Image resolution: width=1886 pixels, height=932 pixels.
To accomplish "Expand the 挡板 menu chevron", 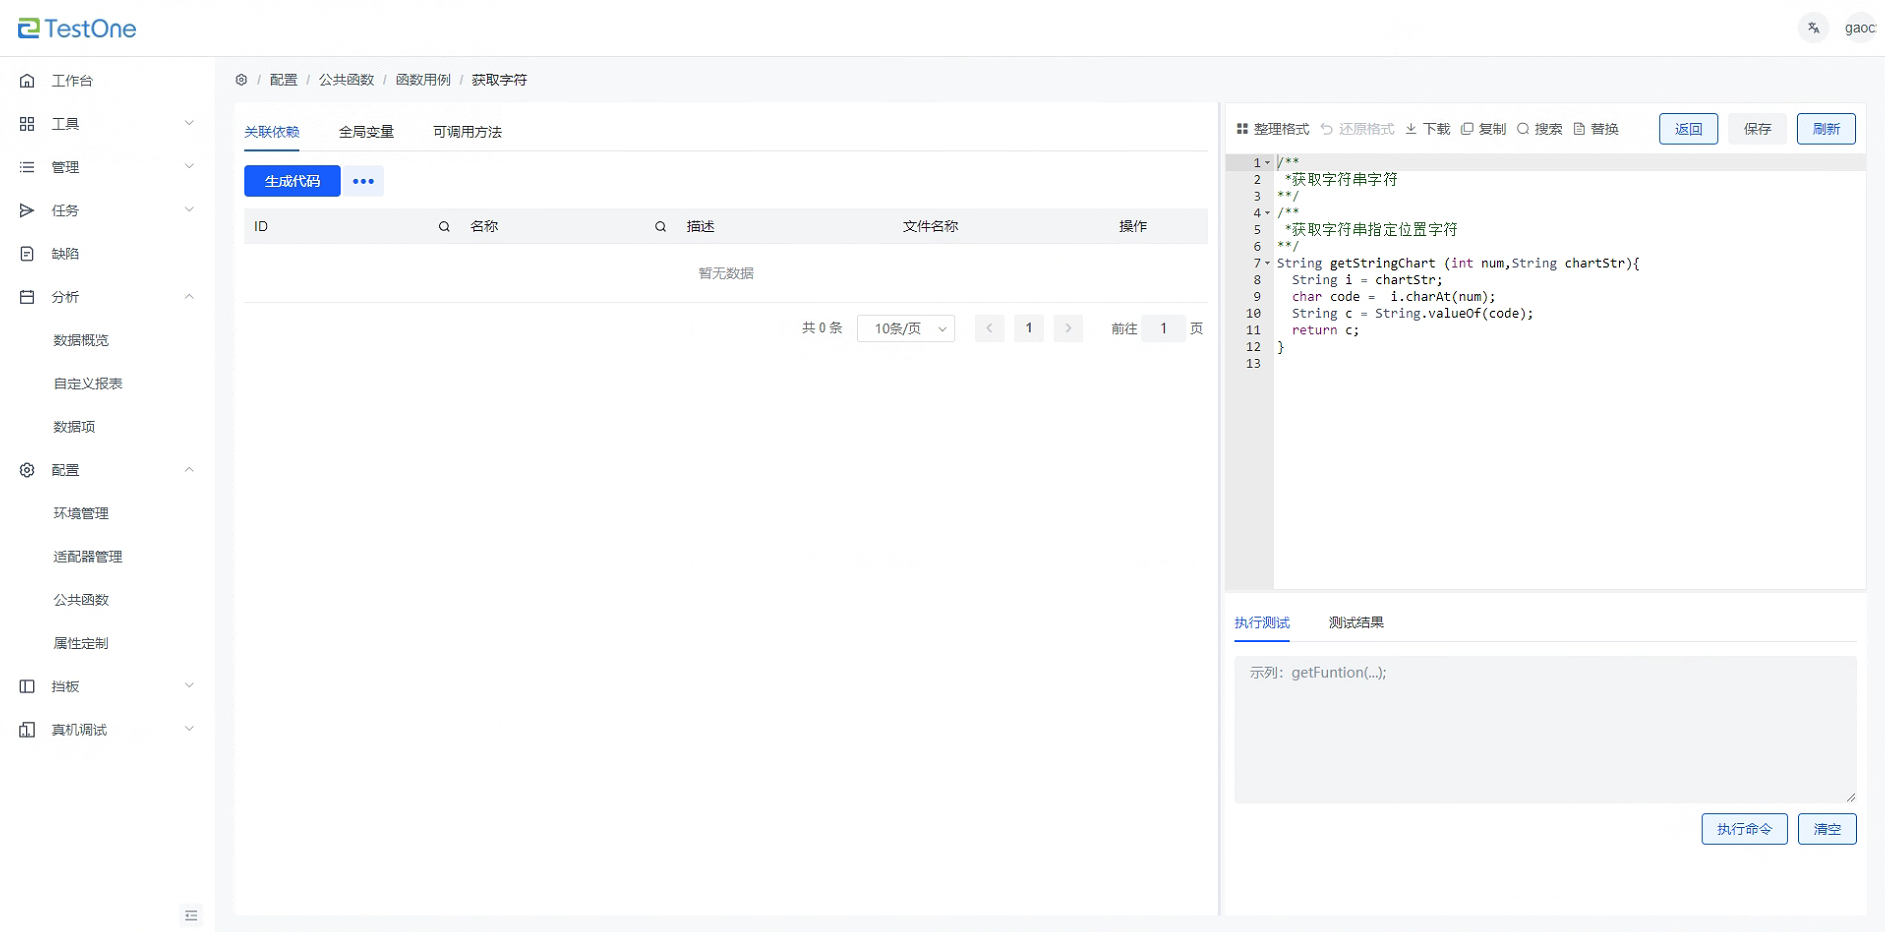I will click(189, 685).
